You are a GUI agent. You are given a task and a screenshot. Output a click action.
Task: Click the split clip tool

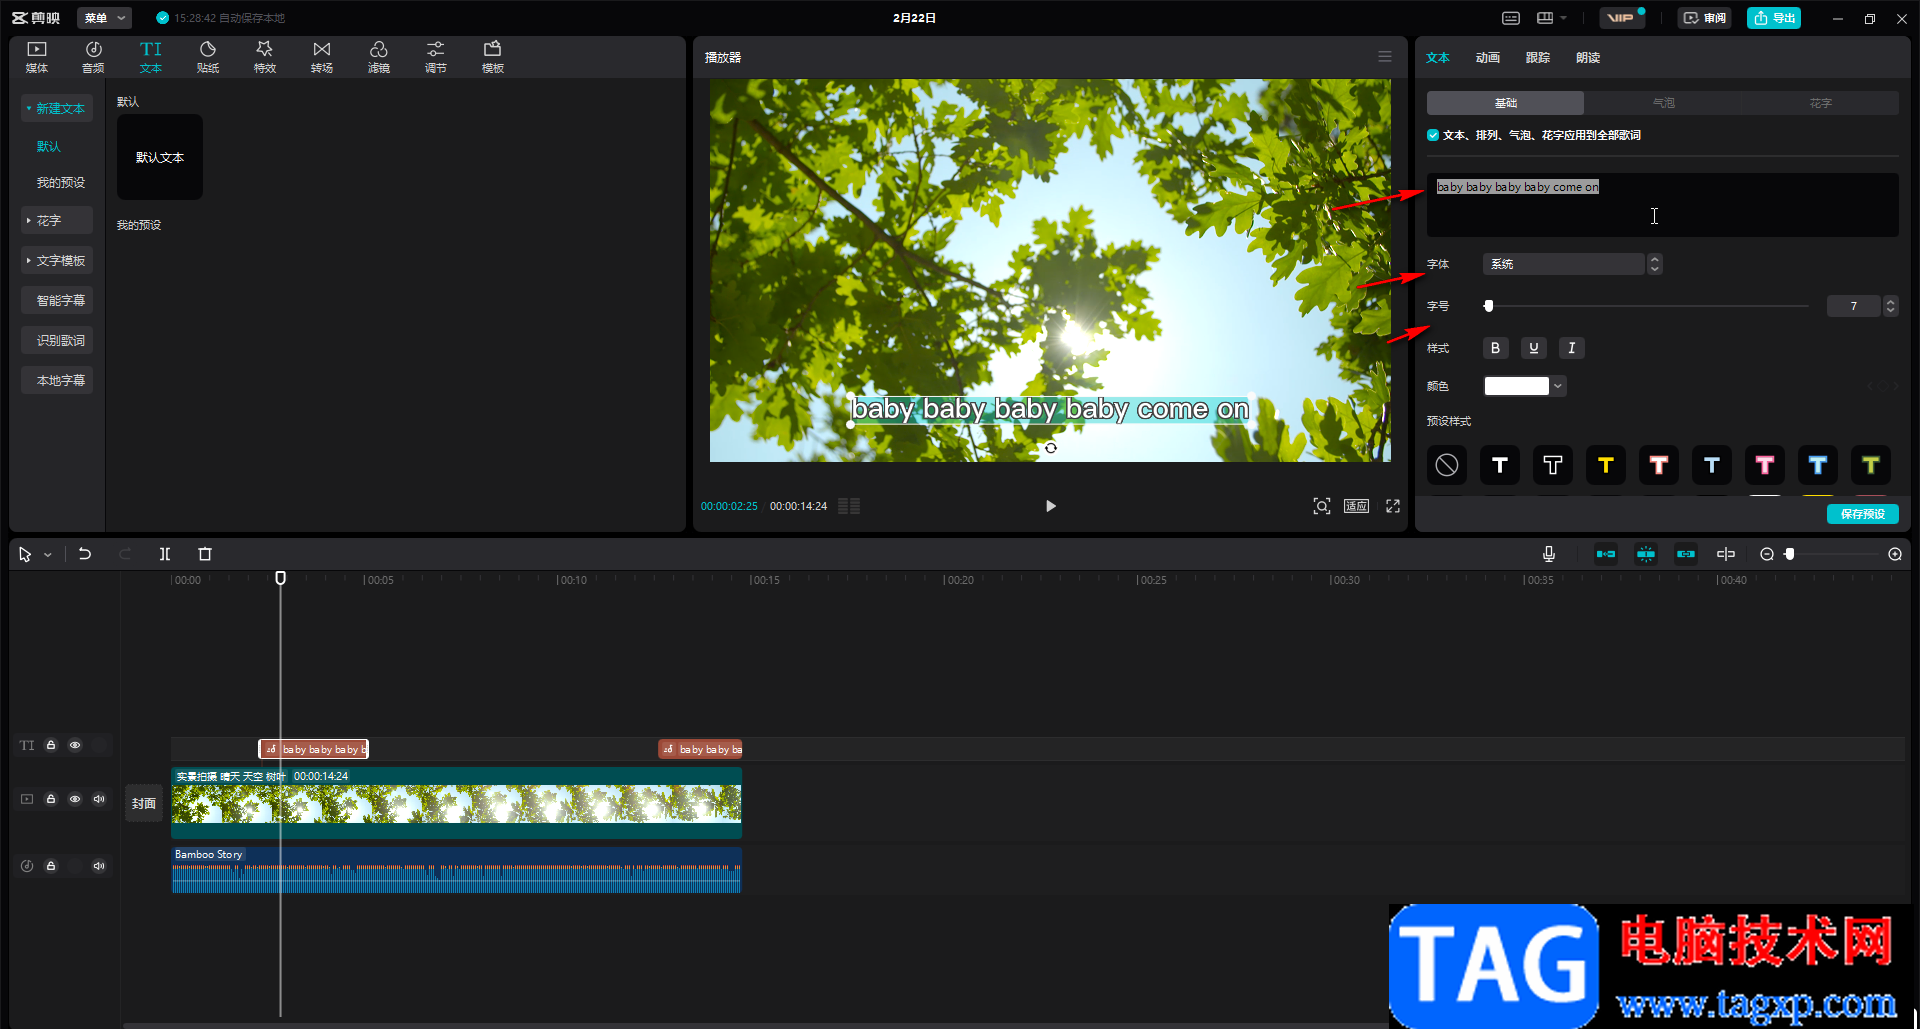click(165, 554)
